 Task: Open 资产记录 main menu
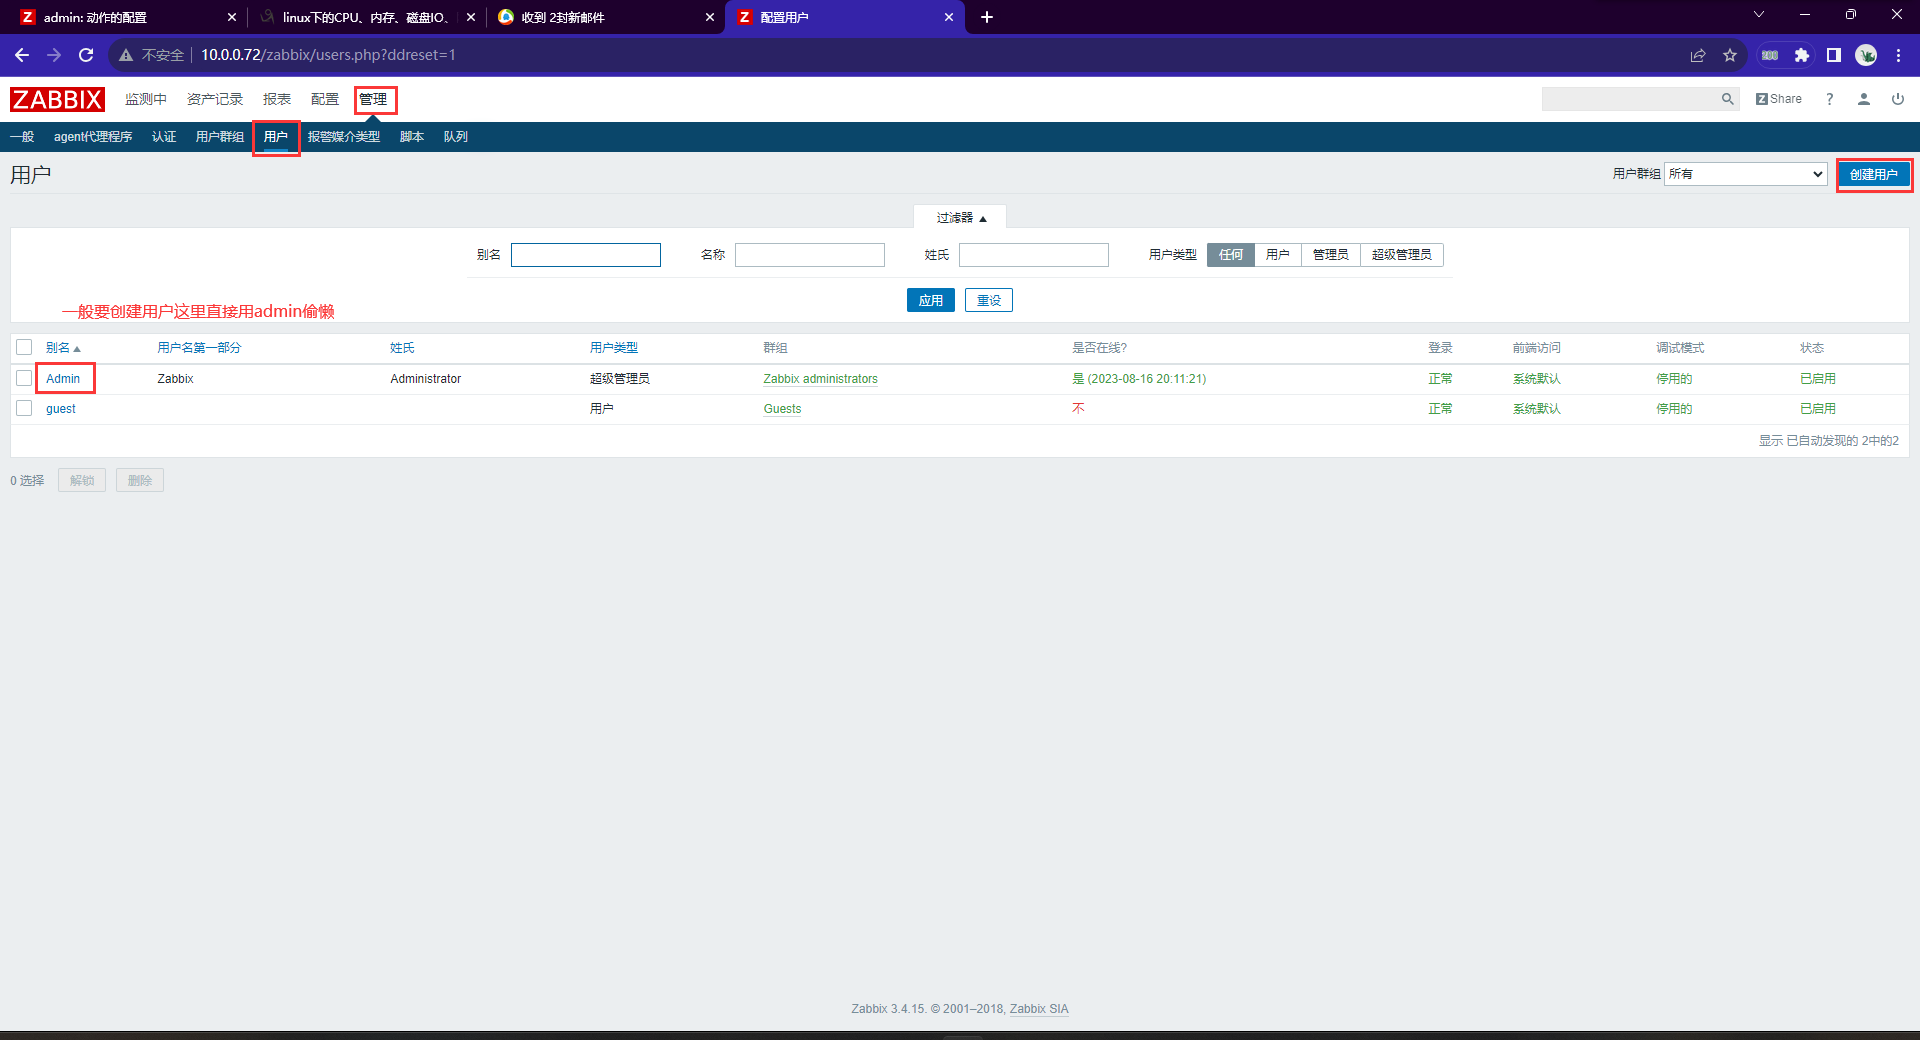tap(215, 99)
